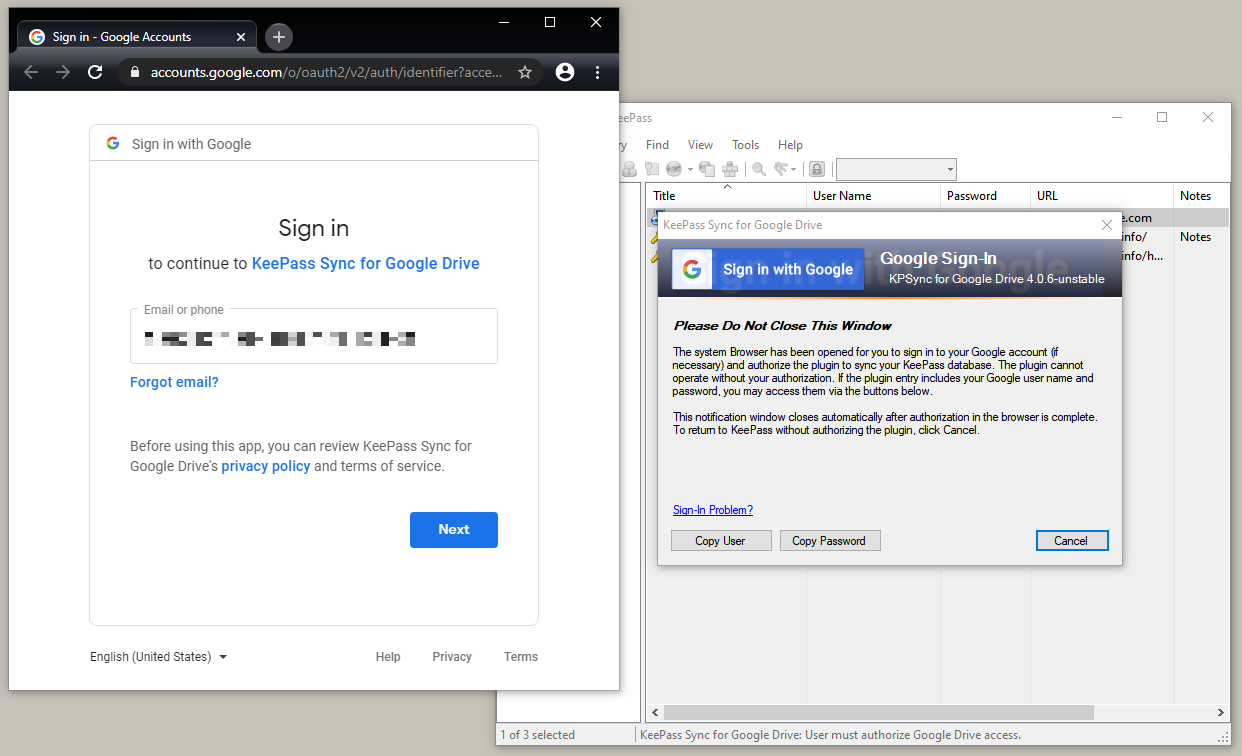The width and height of the screenshot is (1242, 756).
Task: Click the KeePass show entries icon
Action: point(781,169)
